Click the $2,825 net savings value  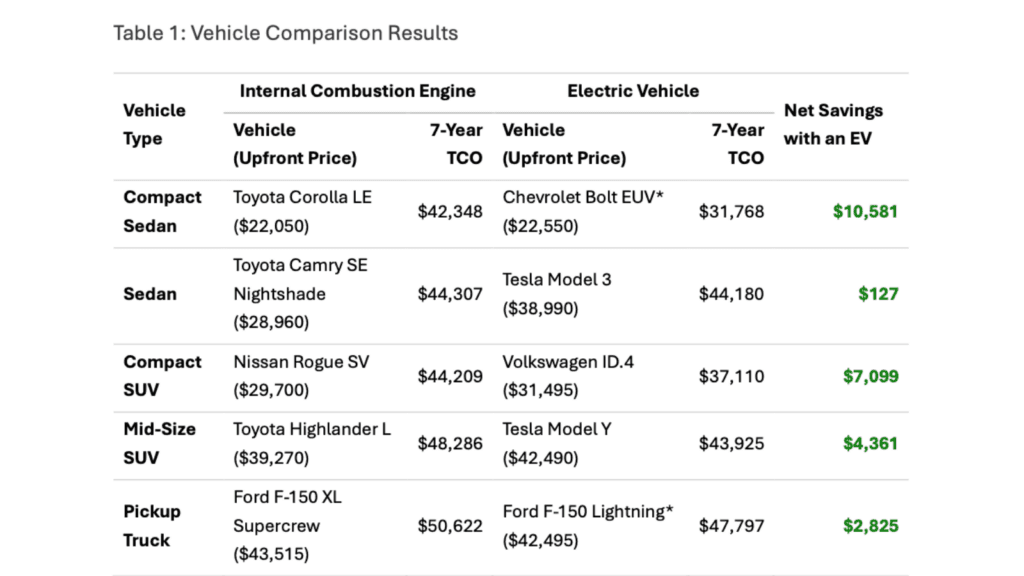(x=870, y=526)
